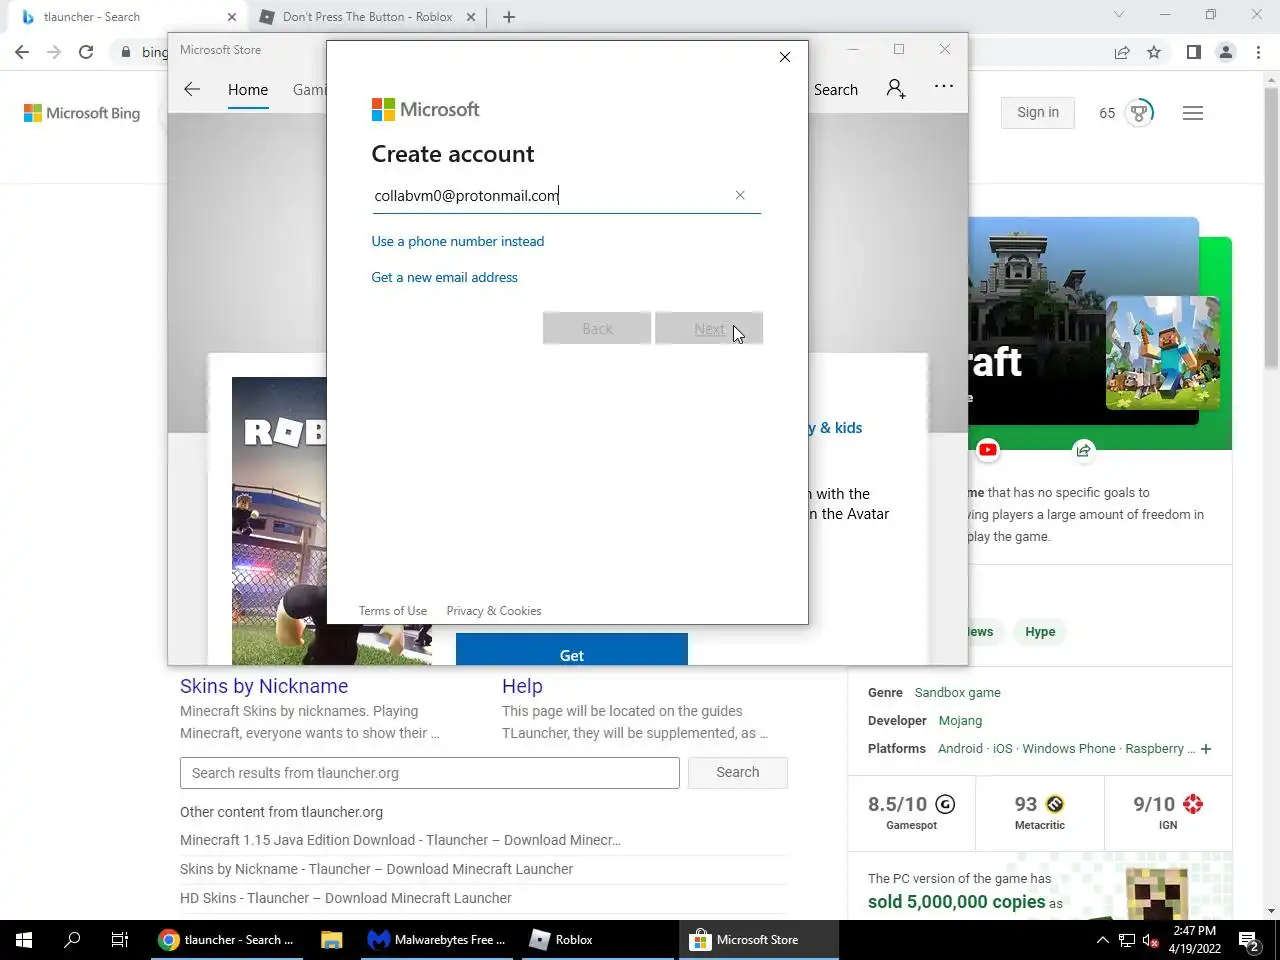Open the Chrome profile avatar

coord(1226,52)
